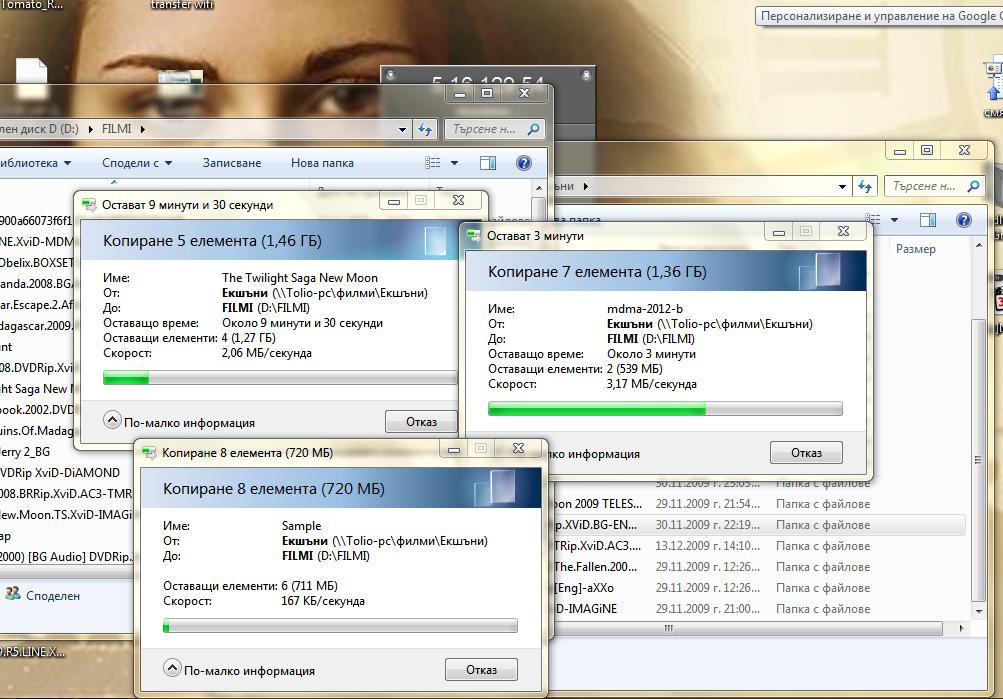Toggle preview pane icon in FILMI window
Image resolution: width=1003 pixels, height=699 pixels.
487,163
